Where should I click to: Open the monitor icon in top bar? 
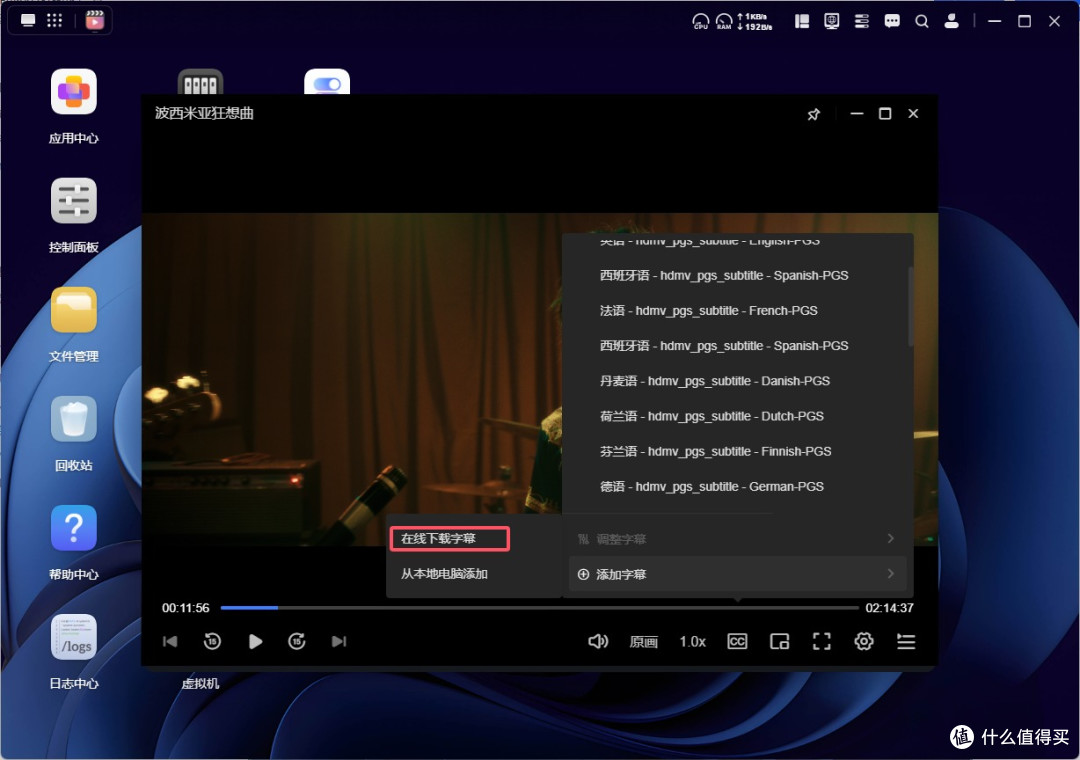pos(831,21)
